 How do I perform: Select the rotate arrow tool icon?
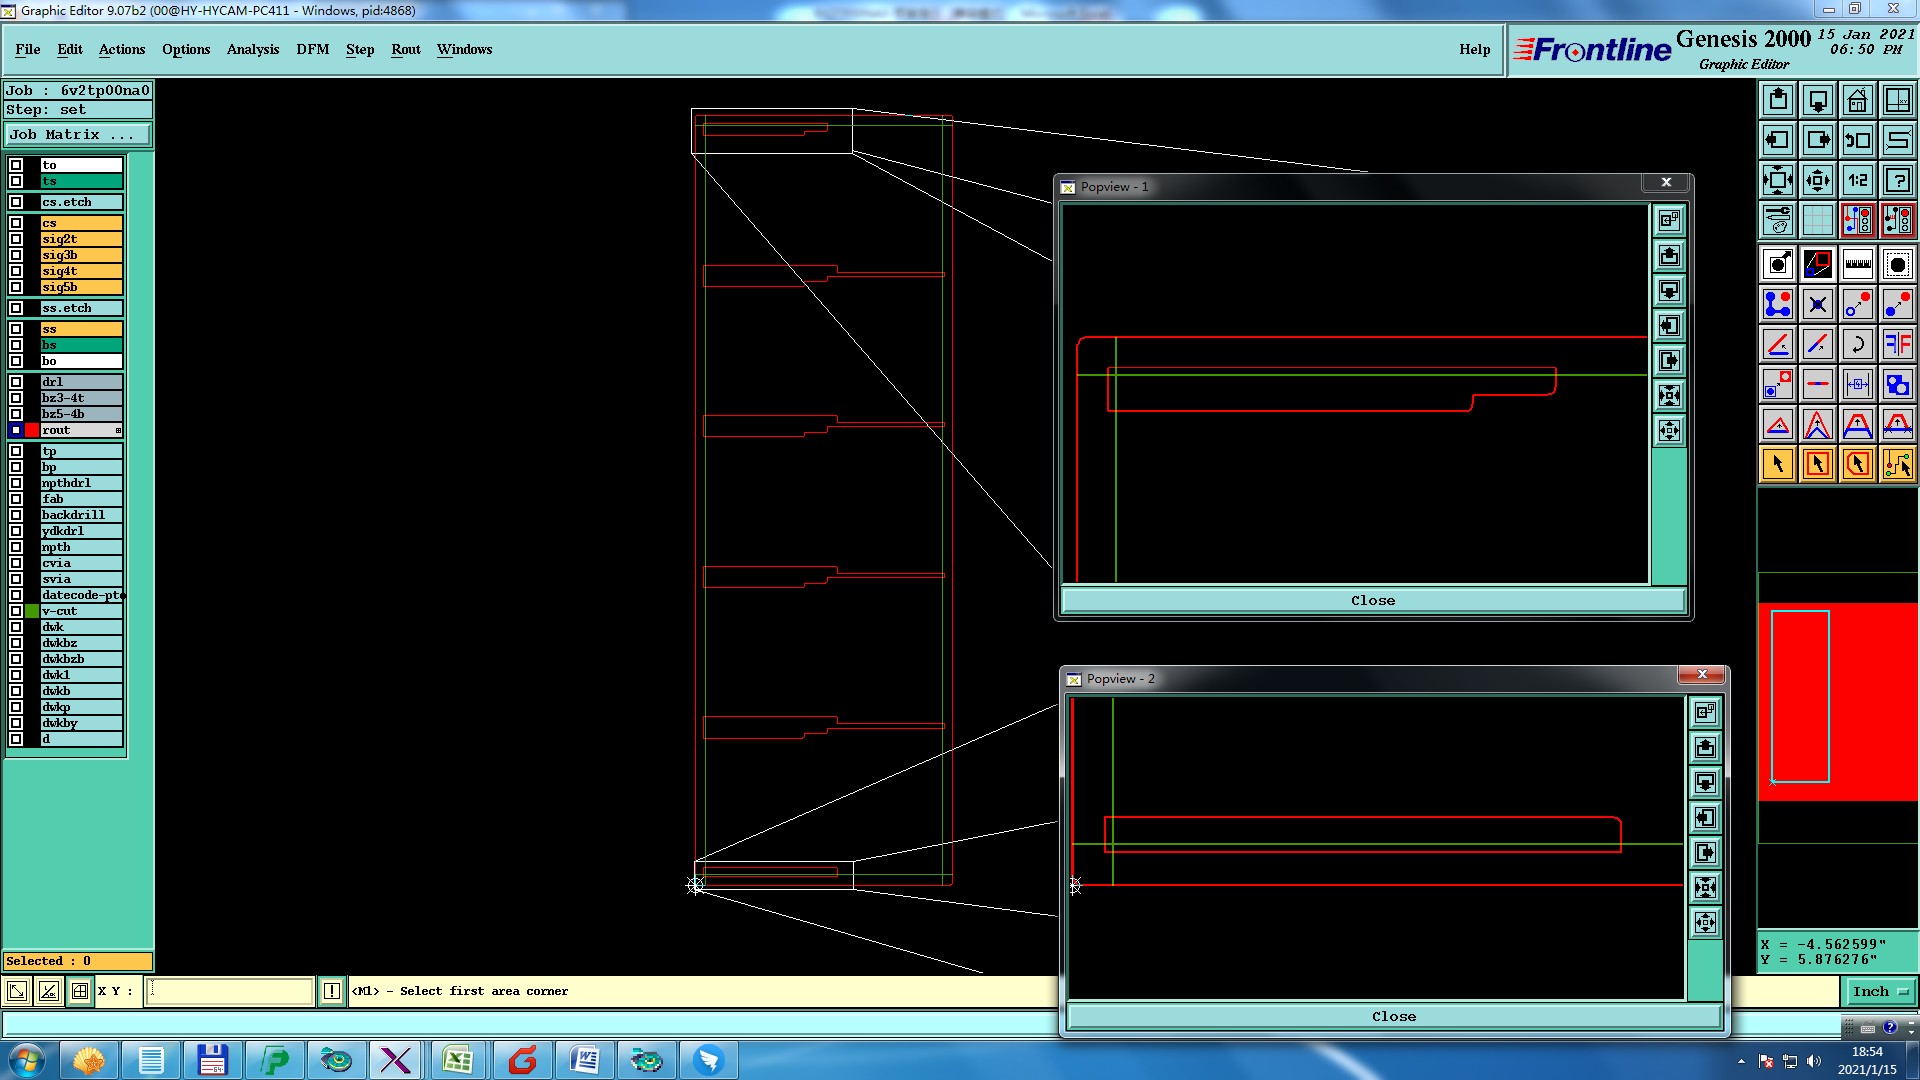click(x=1857, y=344)
